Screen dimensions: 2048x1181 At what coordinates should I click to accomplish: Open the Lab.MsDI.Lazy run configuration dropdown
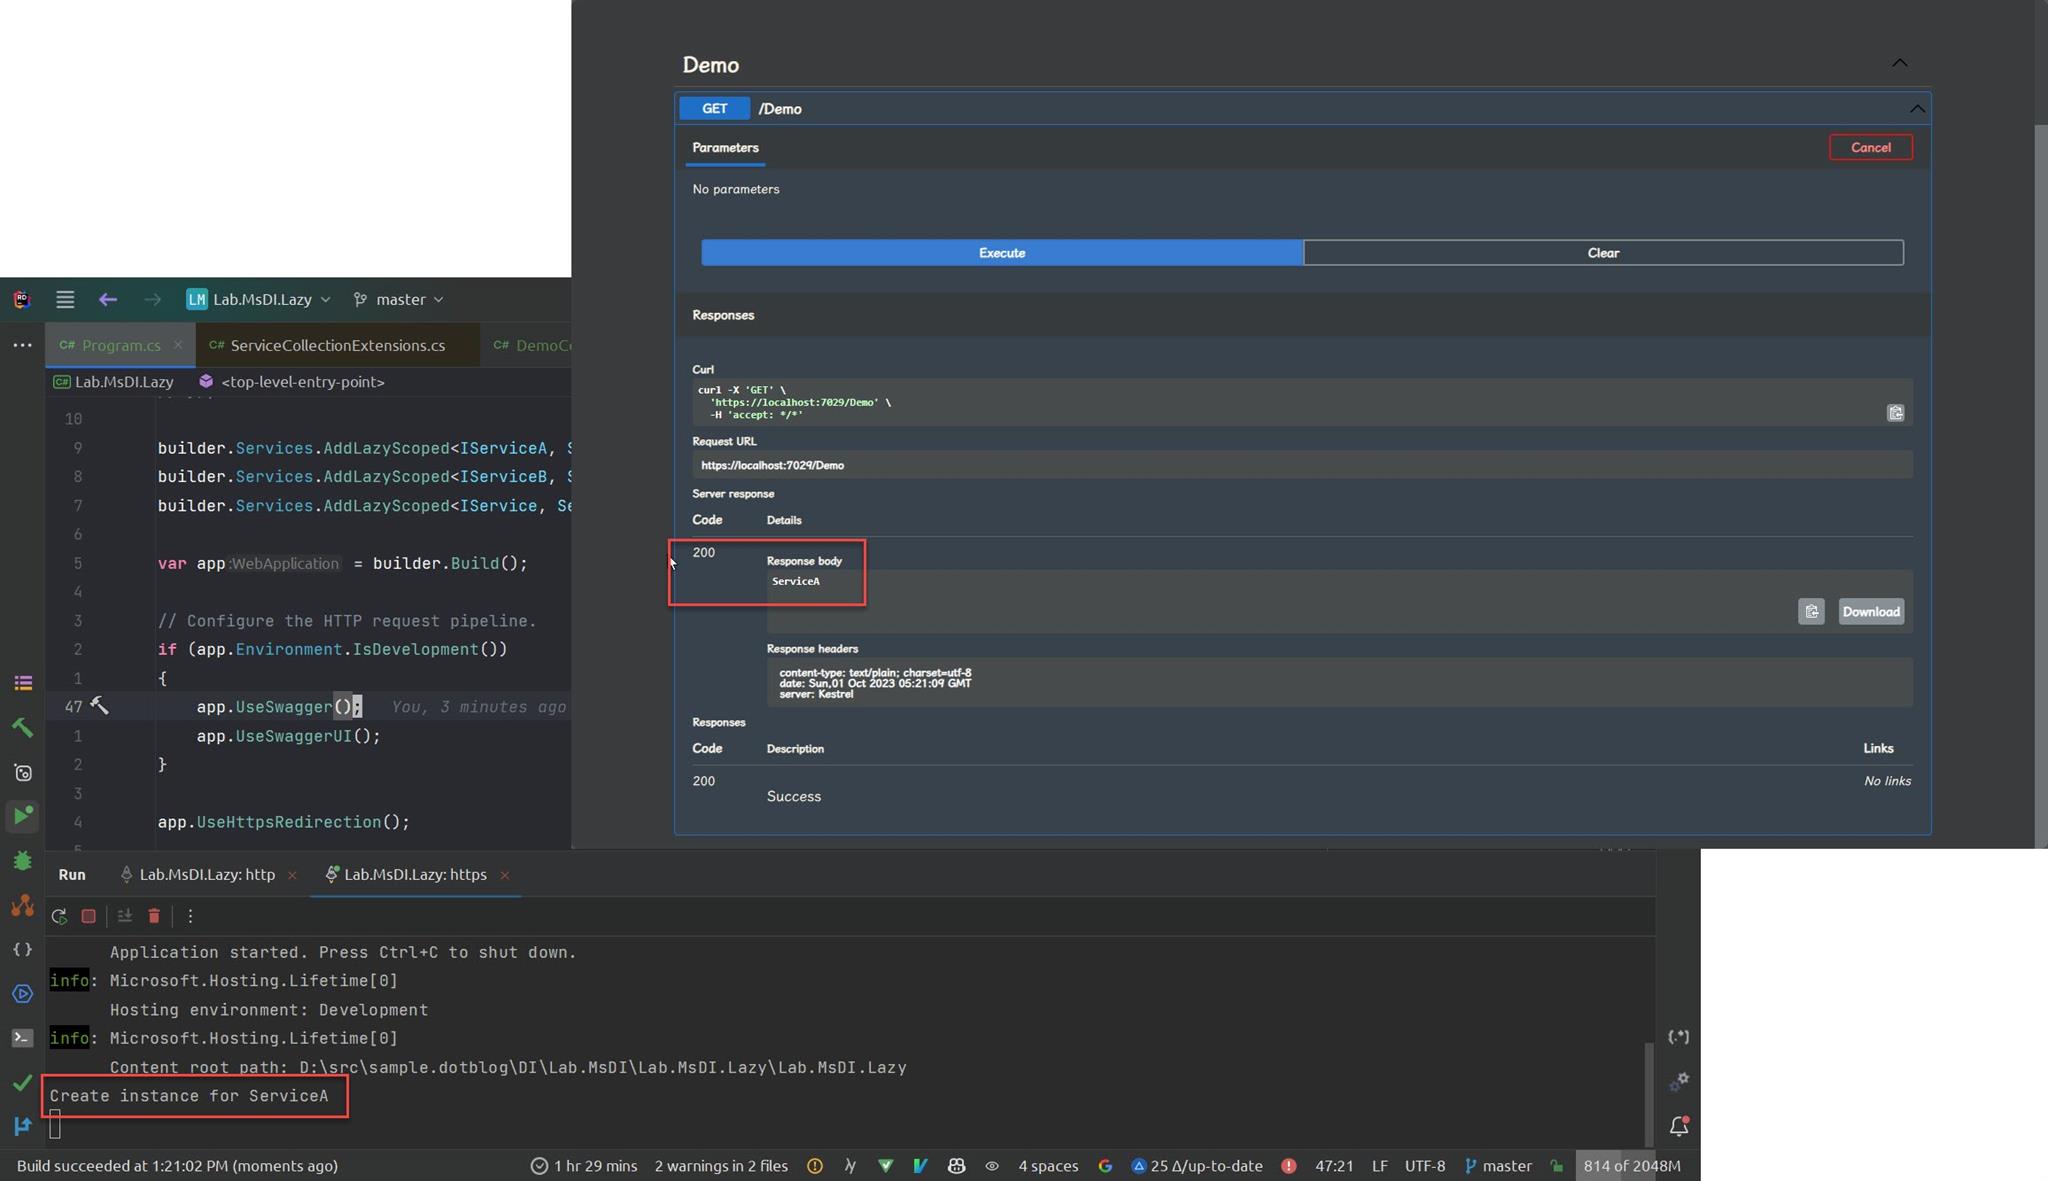click(258, 299)
